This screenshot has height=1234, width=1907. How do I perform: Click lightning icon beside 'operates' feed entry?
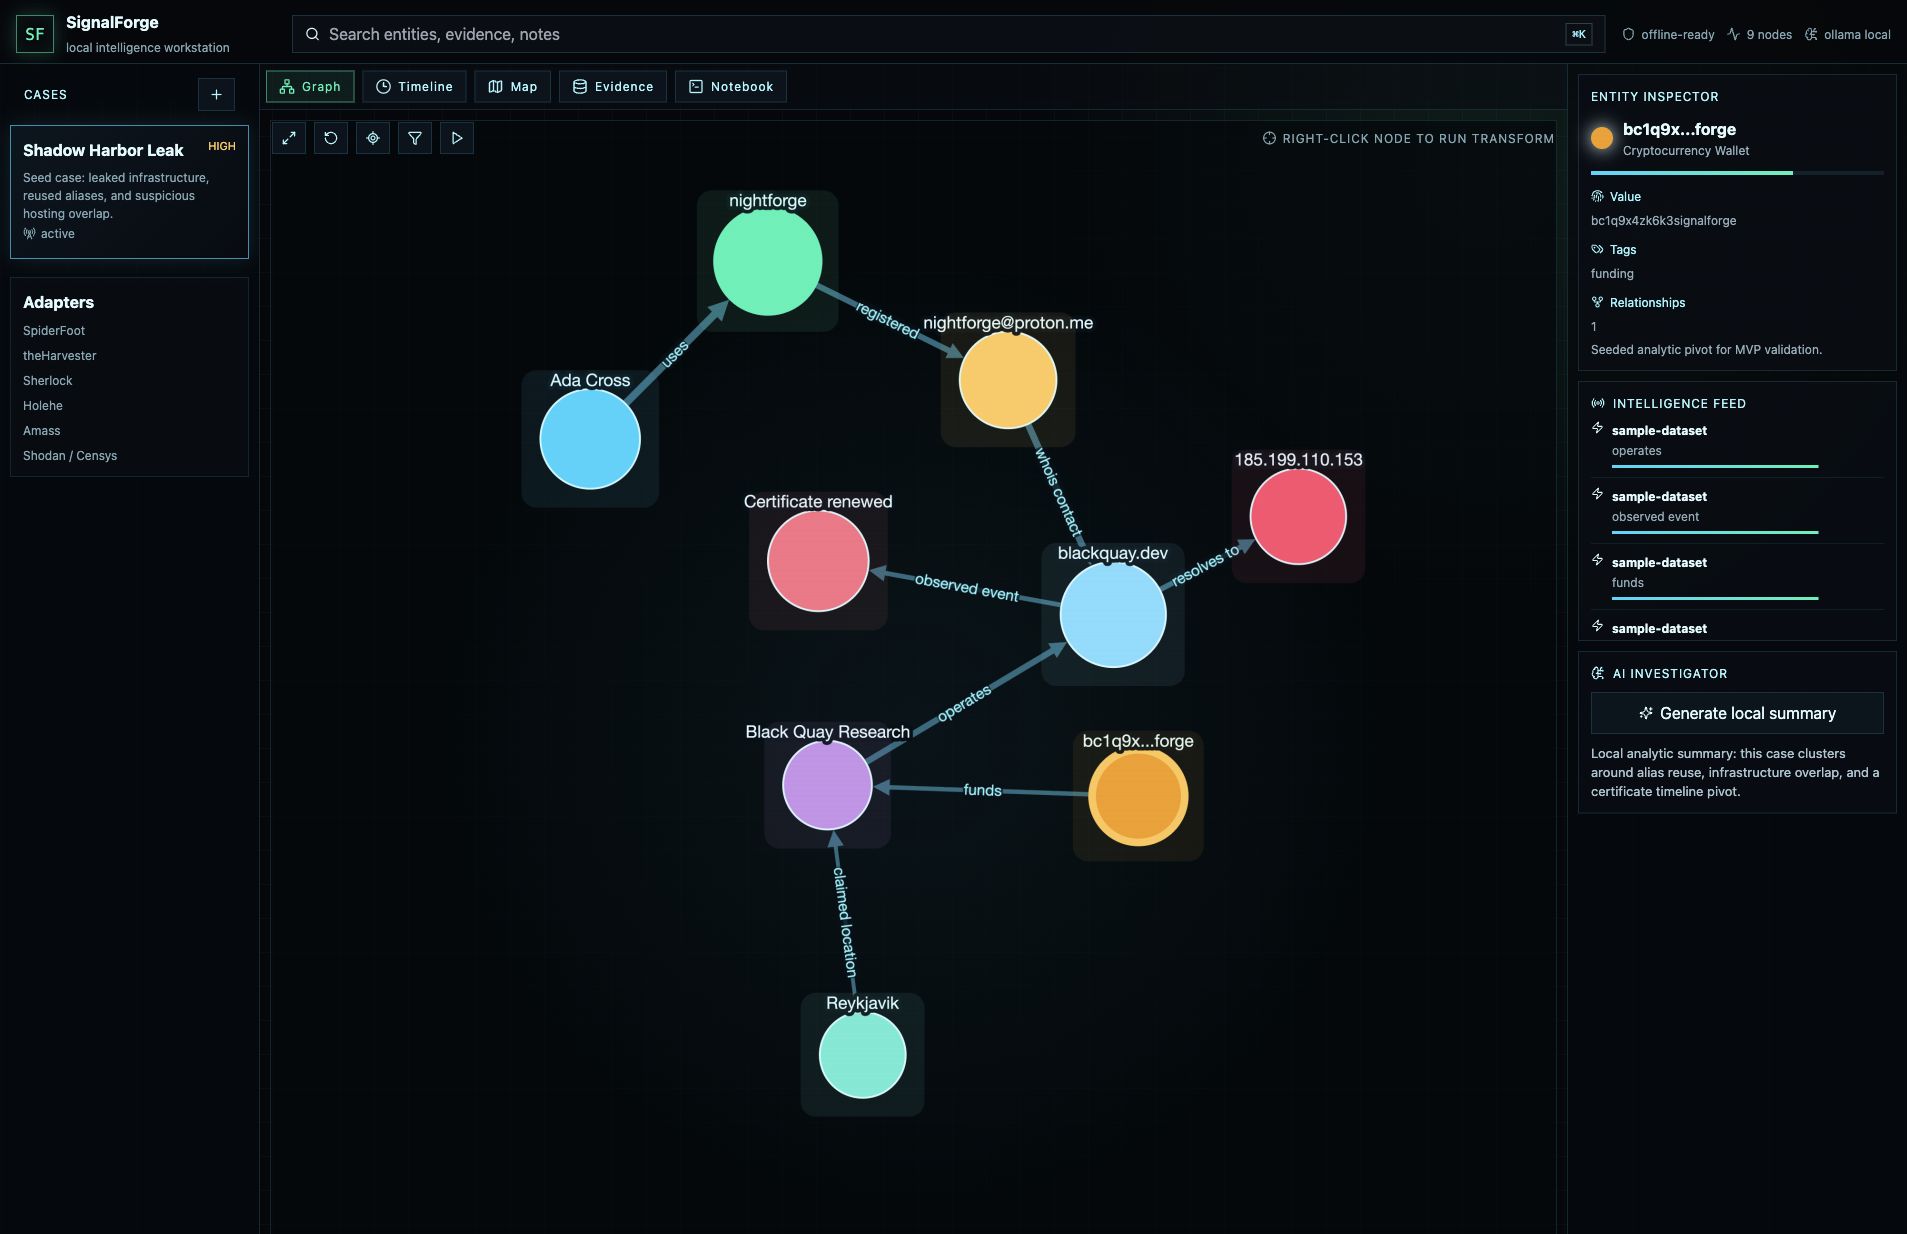tap(1597, 429)
